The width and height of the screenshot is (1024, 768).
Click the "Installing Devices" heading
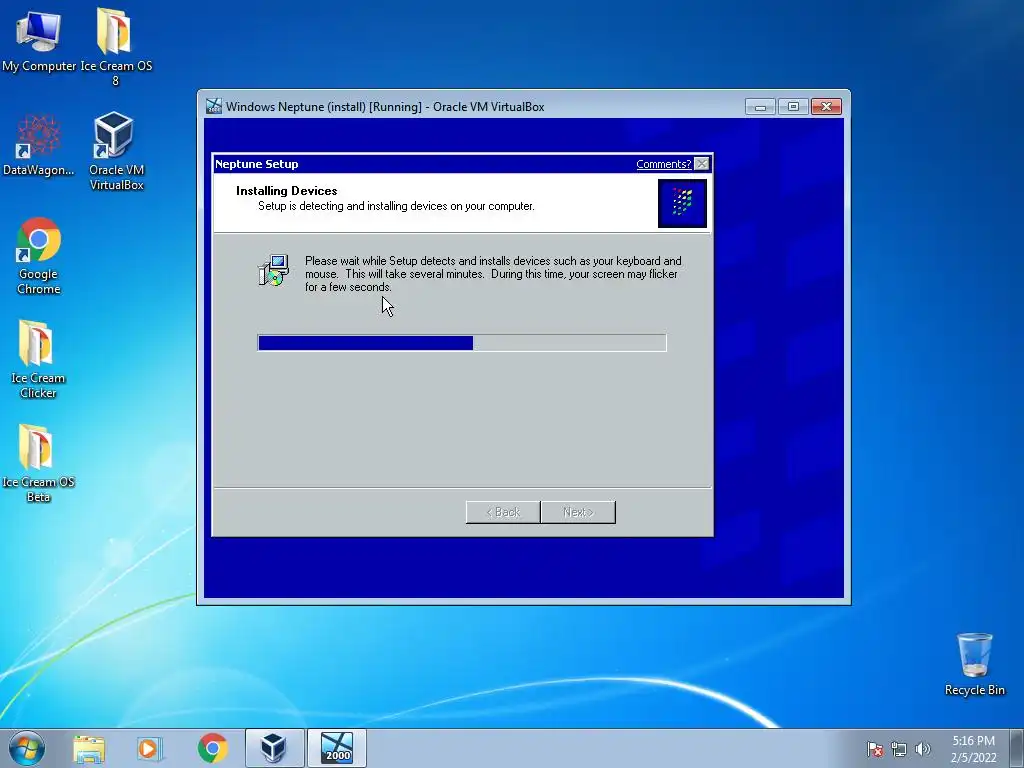tap(287, 191)
